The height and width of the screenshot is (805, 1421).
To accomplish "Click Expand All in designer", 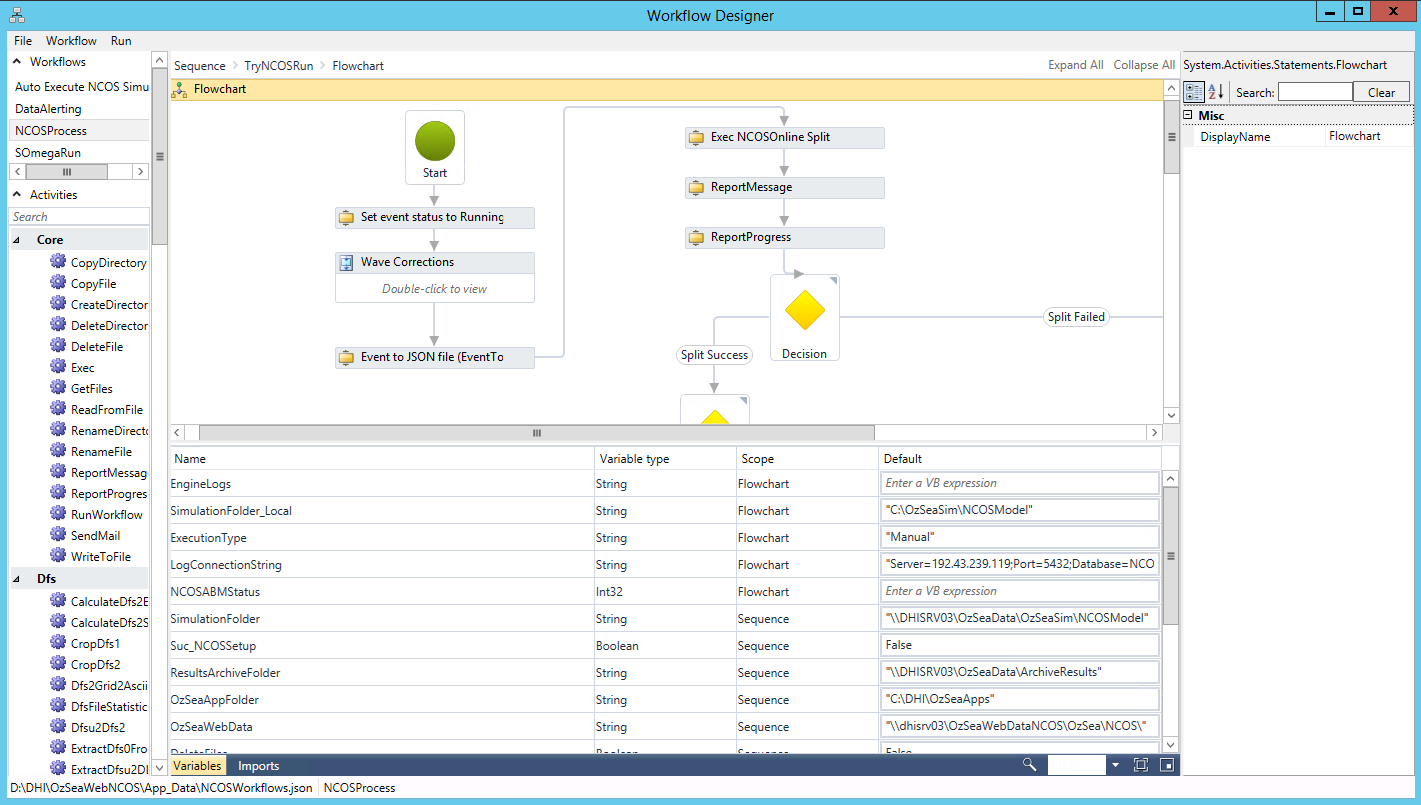I will (1076, 65).
